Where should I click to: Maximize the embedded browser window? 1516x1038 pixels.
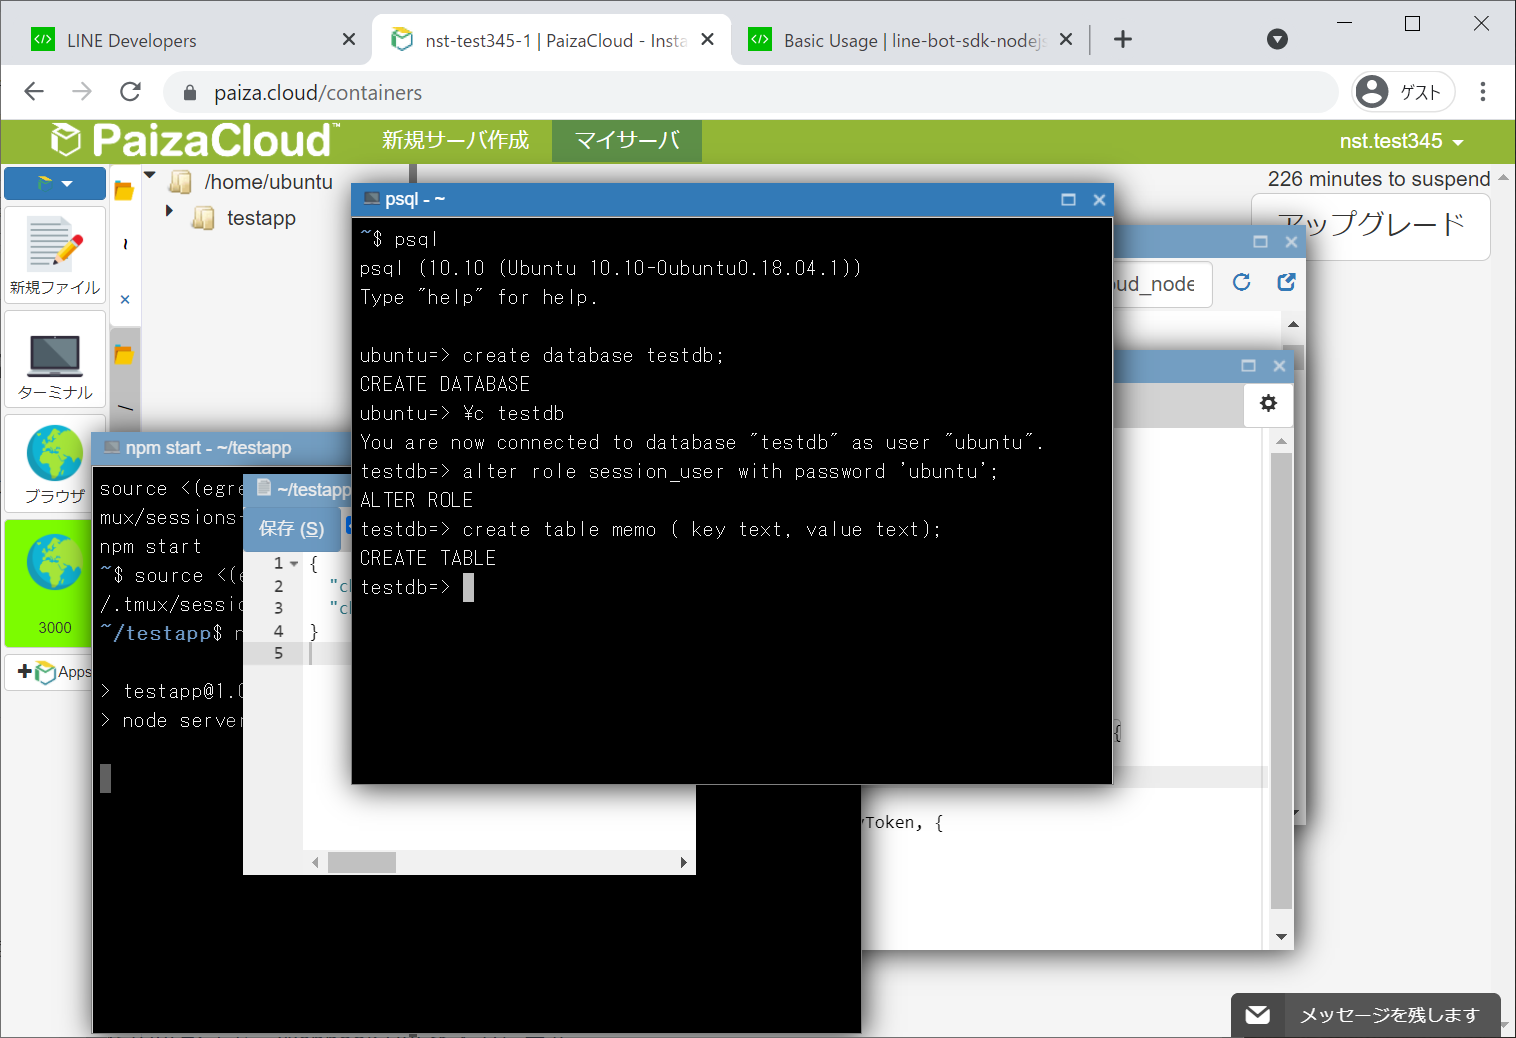(x=1260, y=241)
